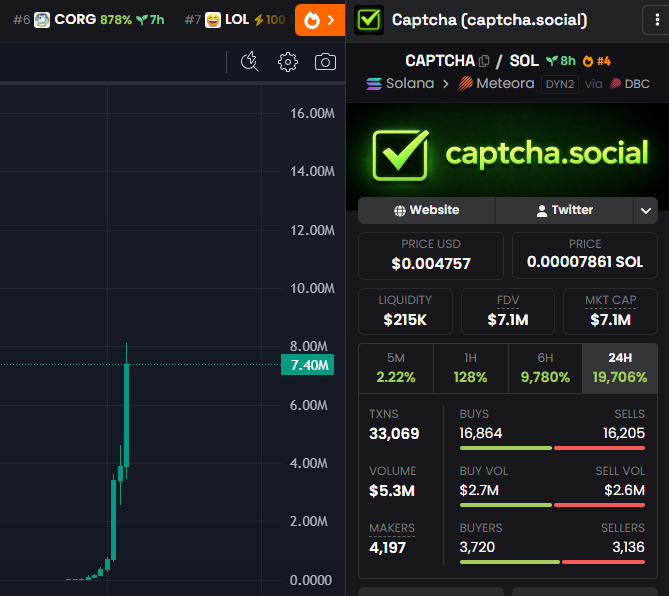
Task: Click the Meteora DEX logo
Action: 465,84
